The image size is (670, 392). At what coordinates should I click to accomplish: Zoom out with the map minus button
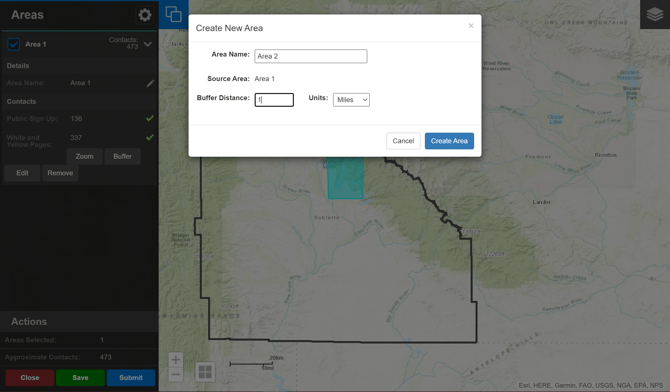176,374
